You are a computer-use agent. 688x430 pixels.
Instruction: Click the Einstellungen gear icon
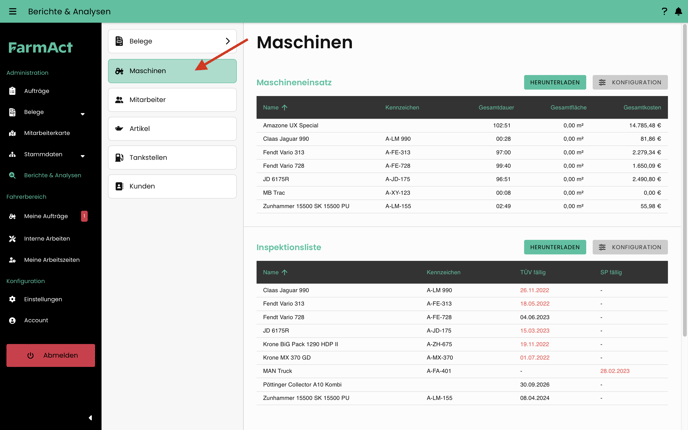[12, 299]
